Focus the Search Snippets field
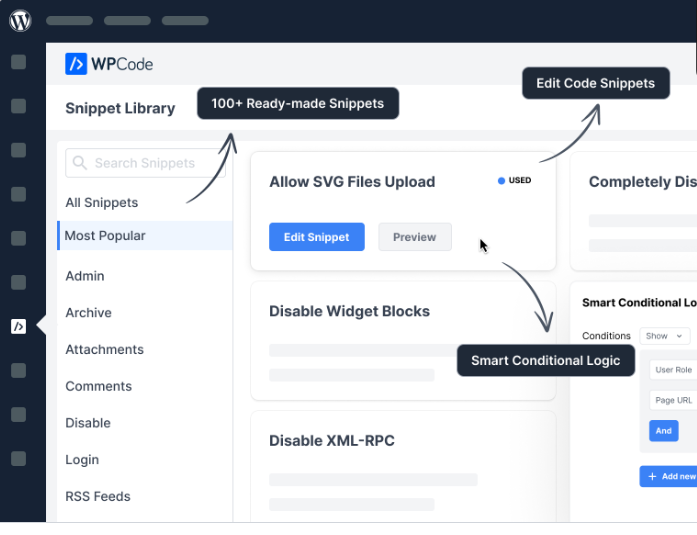Screen dimensions: 697x535 (x=145, y=163)
